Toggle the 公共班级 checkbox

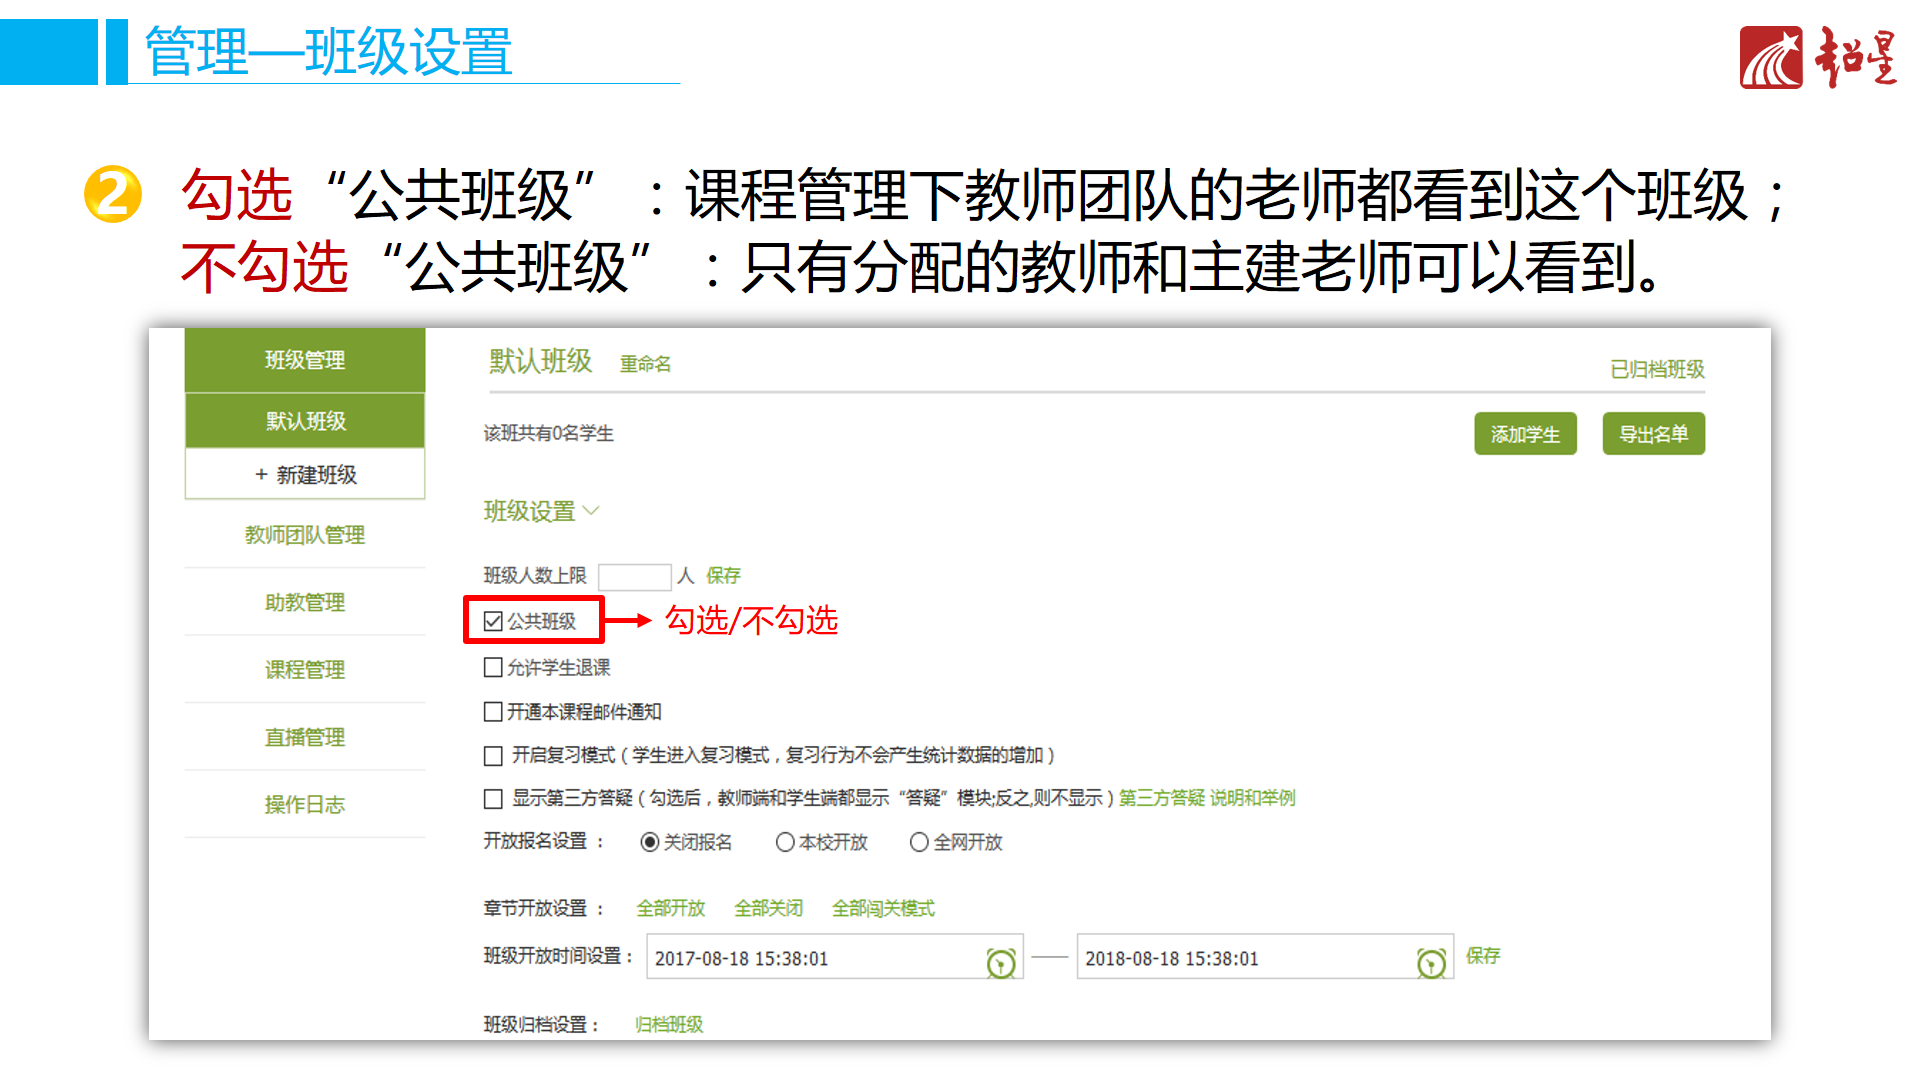[x=493, y=622]
